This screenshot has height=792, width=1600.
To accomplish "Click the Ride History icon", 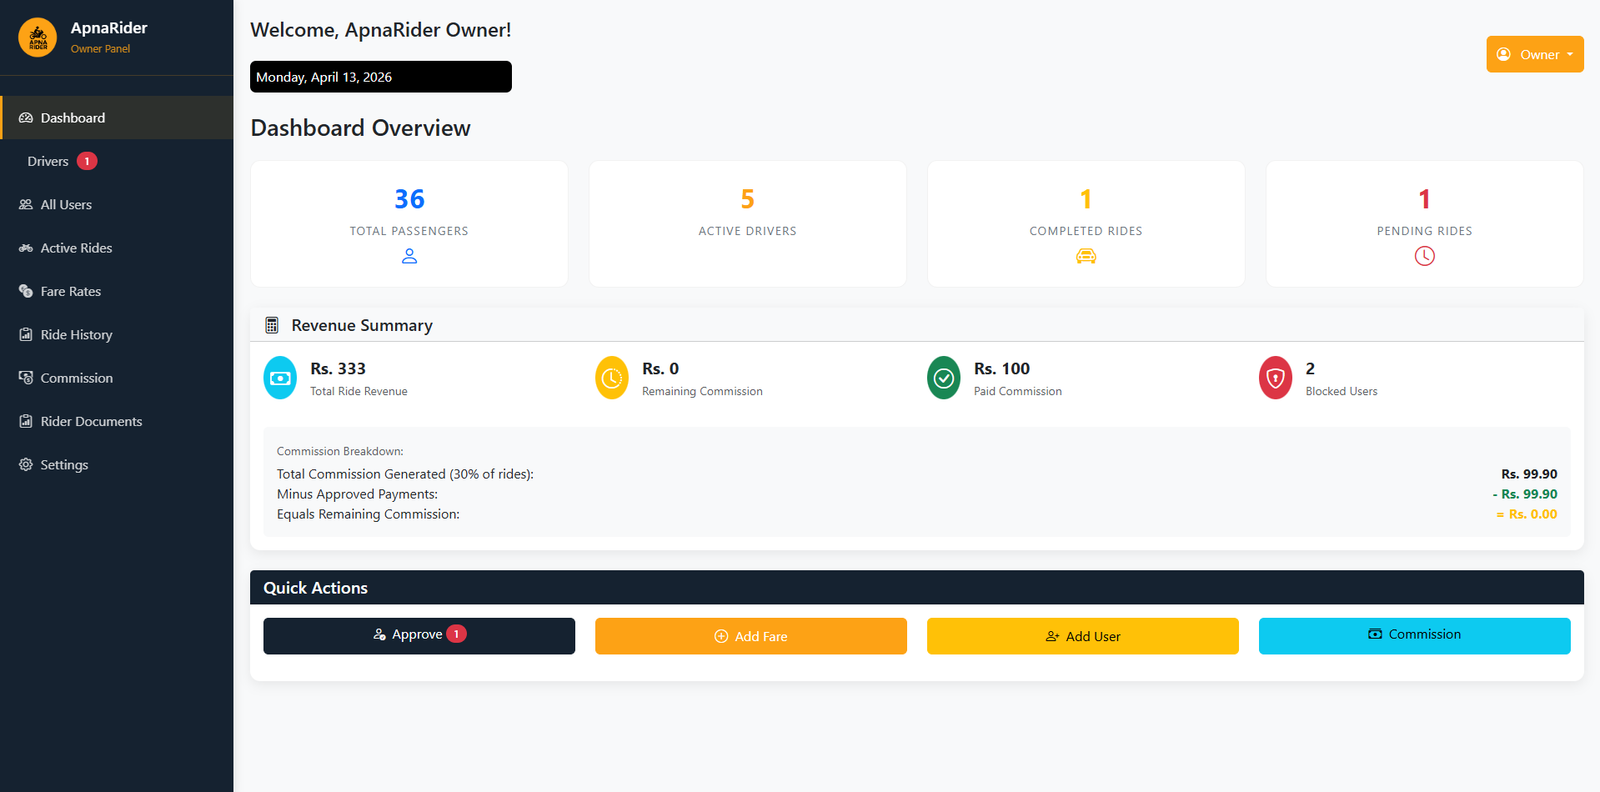I will [26, 335].
